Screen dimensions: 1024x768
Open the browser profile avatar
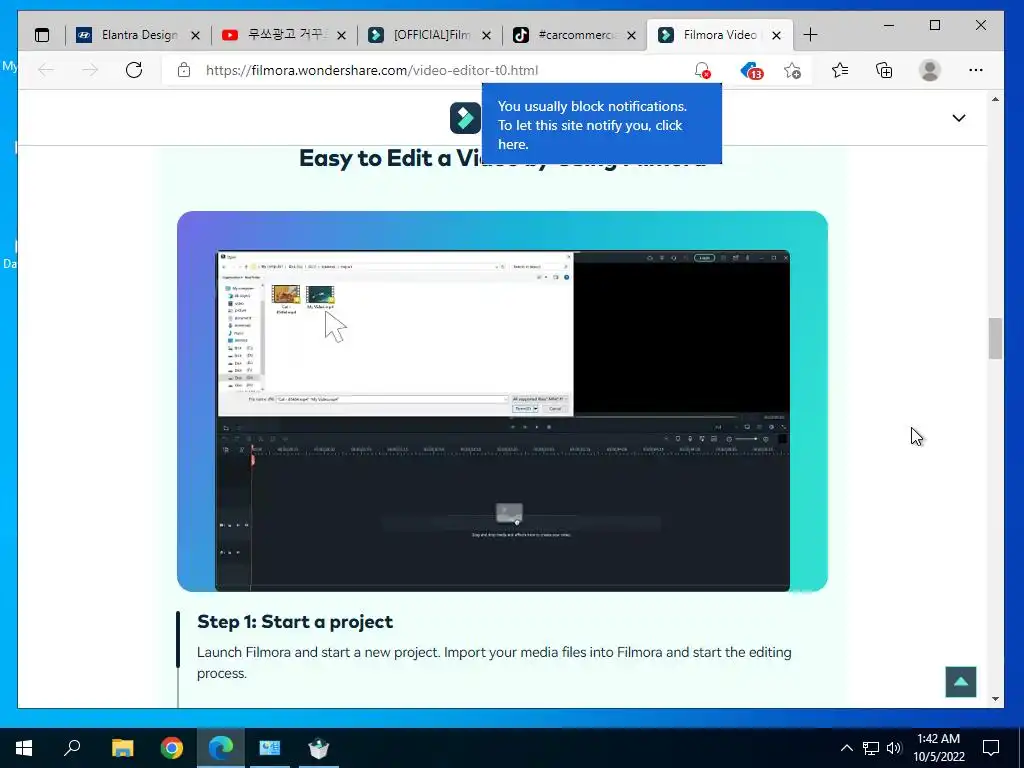point(929,70)
